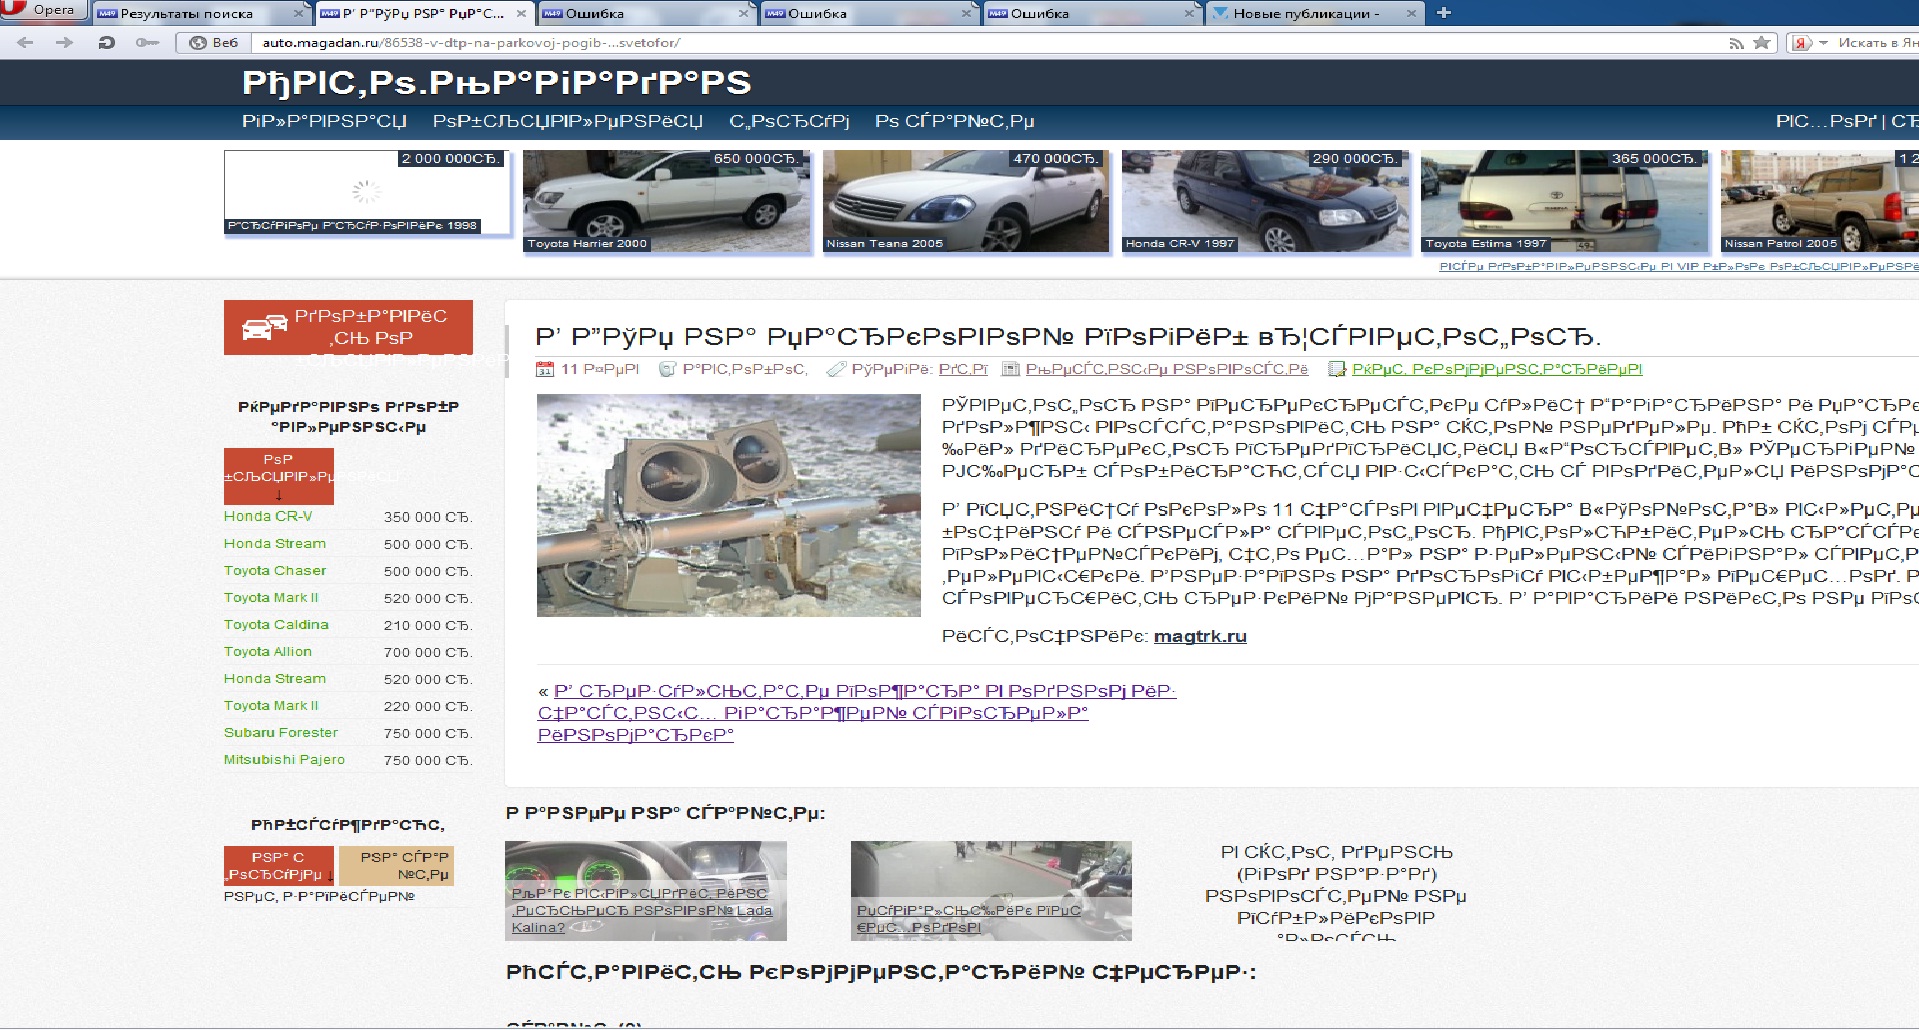Viewport: 1919px width, 1030px height.
Task: Reload the page with the refresh icon
Action: (x=106, y=43)
